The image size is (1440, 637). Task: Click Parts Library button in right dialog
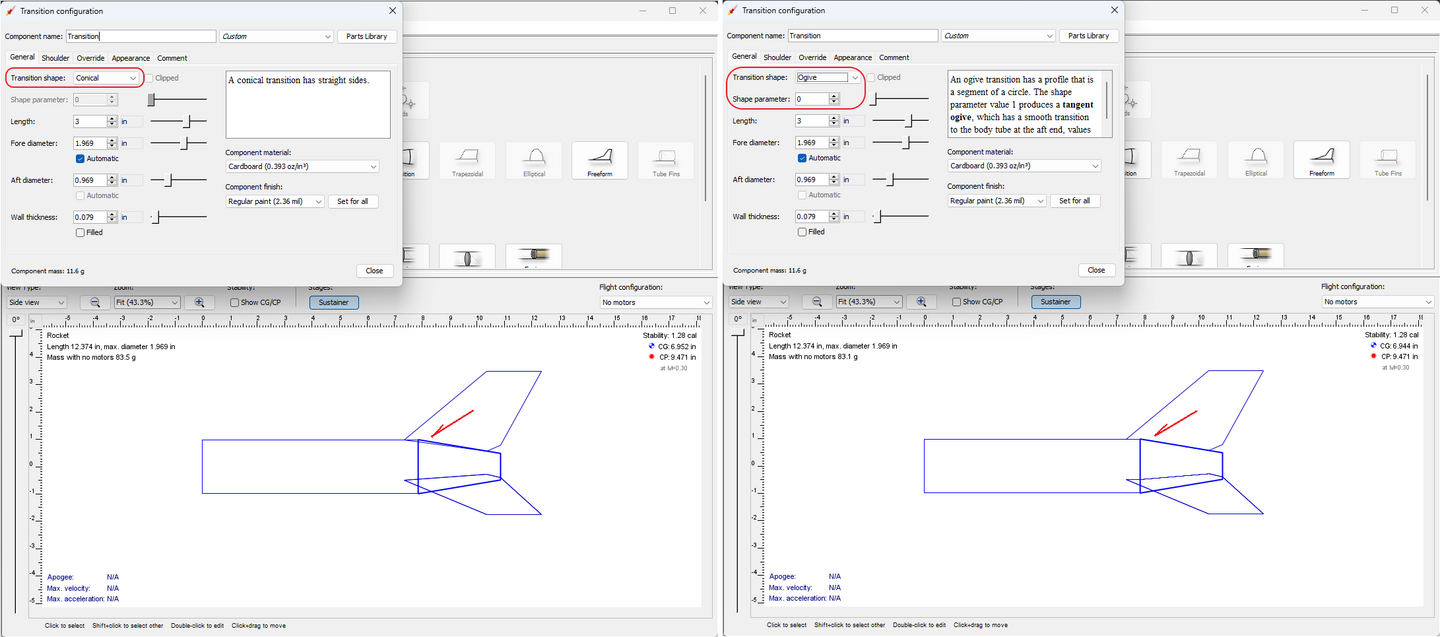[x=1089, y=36]
